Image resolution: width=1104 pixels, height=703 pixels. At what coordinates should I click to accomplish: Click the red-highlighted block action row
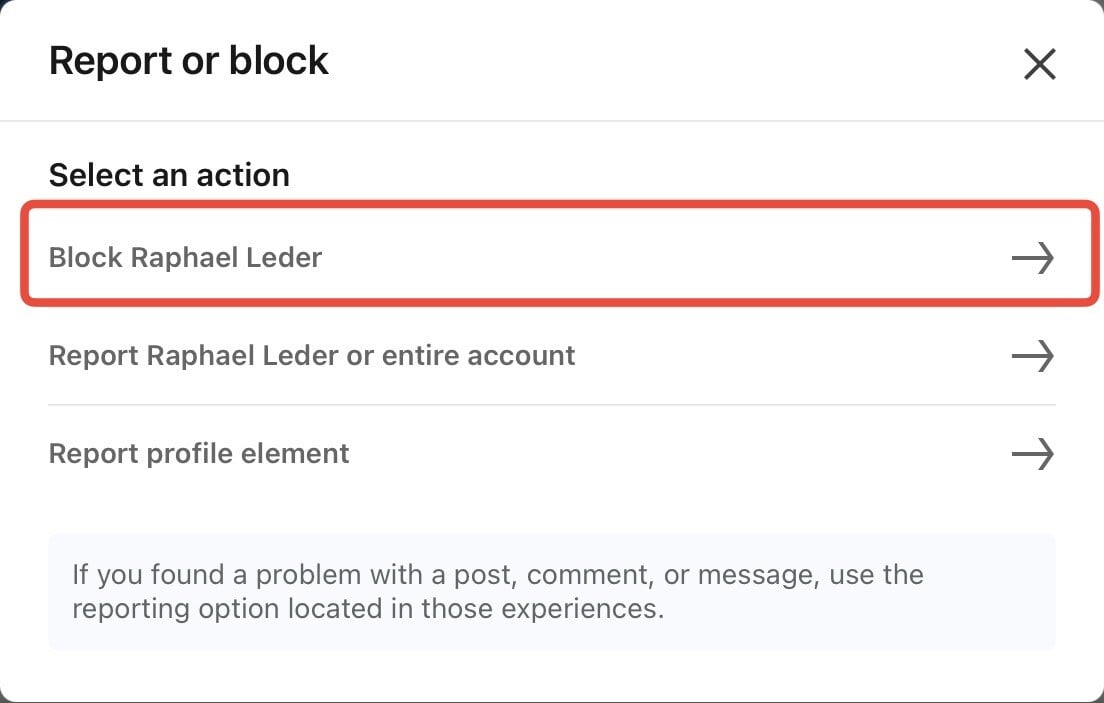coord(560,253)
